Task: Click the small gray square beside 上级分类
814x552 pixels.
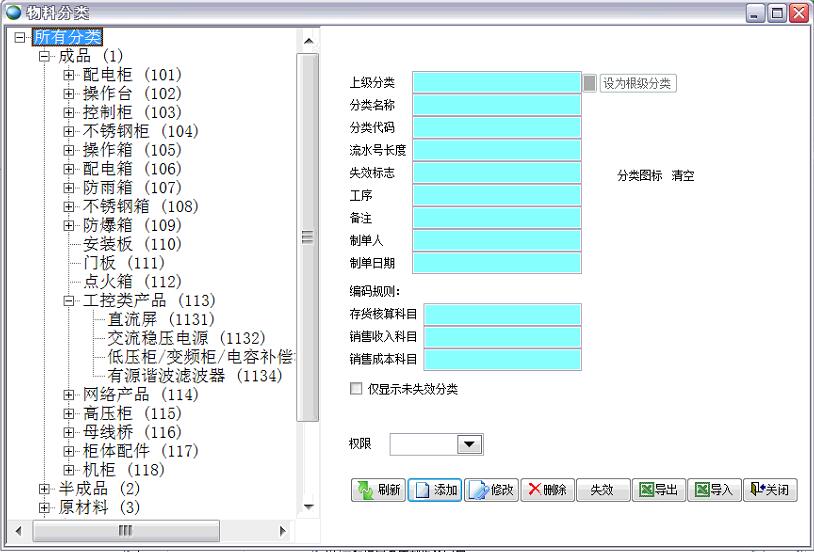Action: pos(590,83)
